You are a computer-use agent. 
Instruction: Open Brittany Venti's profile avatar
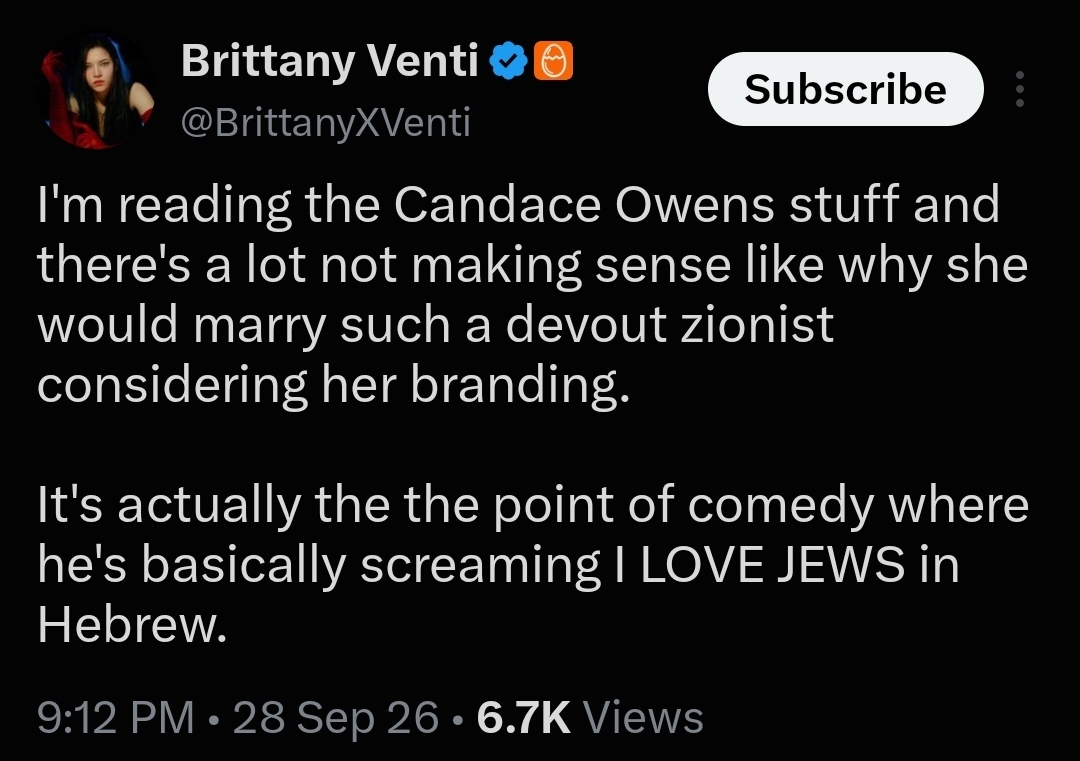[96, 90]
